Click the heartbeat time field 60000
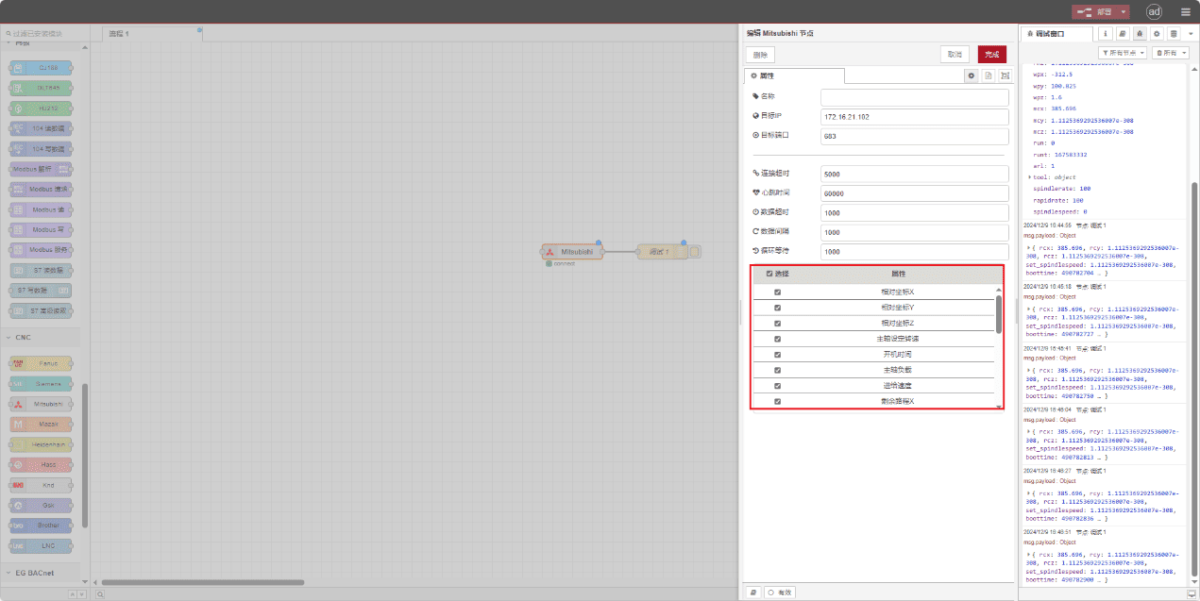Viewport: 1200px width, 601px height. pyautogui.click(x=914, y=193)
